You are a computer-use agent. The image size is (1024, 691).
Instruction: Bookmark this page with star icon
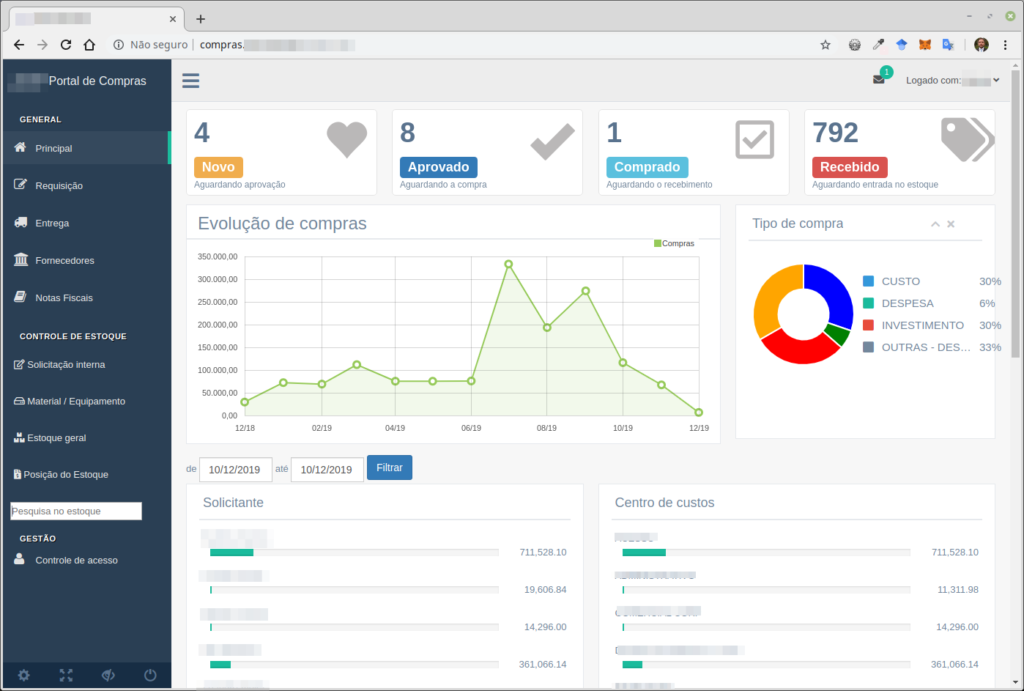(x=825, y=45)
